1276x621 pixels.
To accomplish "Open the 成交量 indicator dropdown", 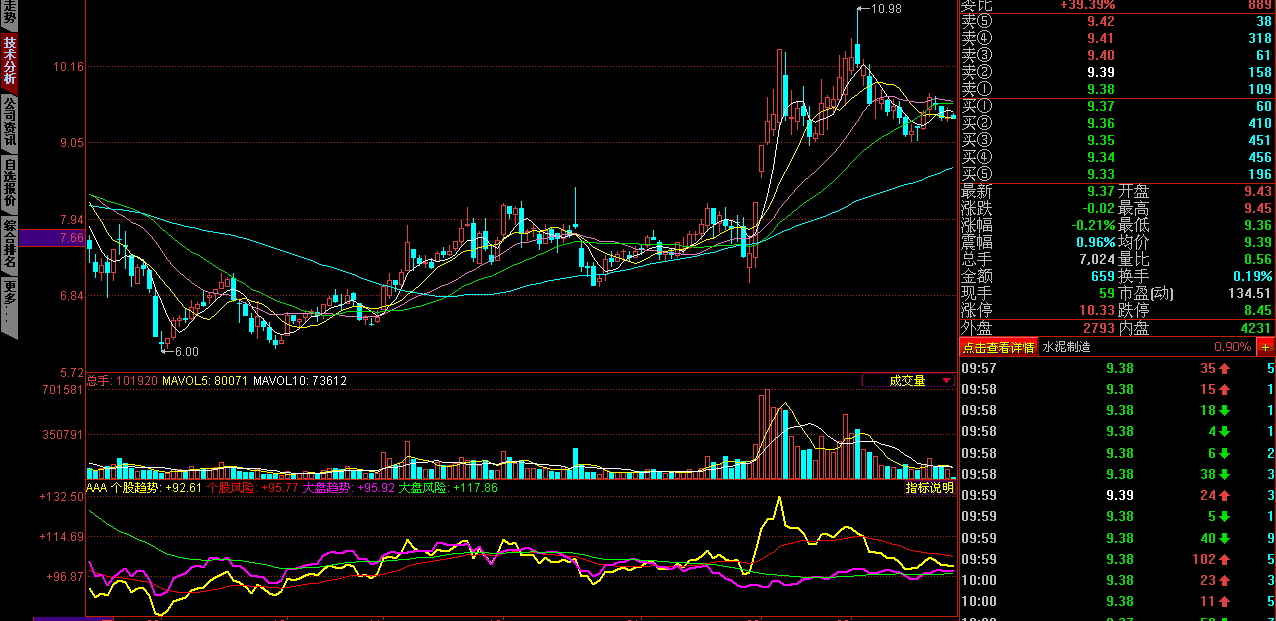I will pyautogui.click(x=908, y=380).
